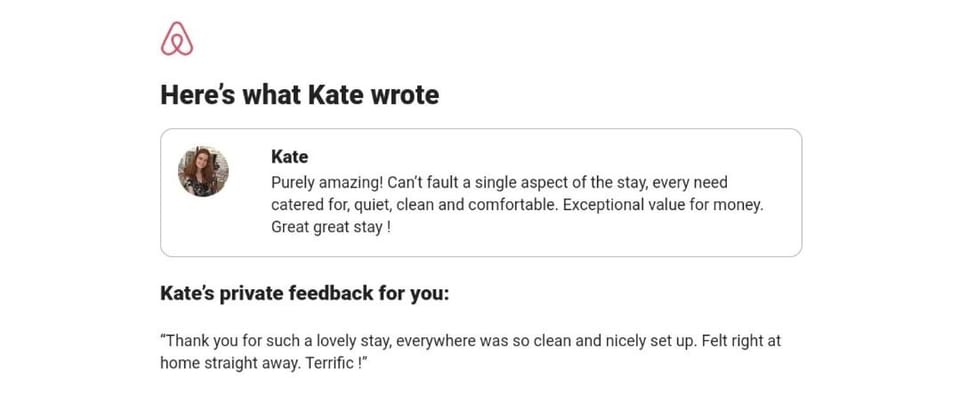Open Kate's profile photo
The height and width of the screenshot is (406, 960).
tap(203, 171)
